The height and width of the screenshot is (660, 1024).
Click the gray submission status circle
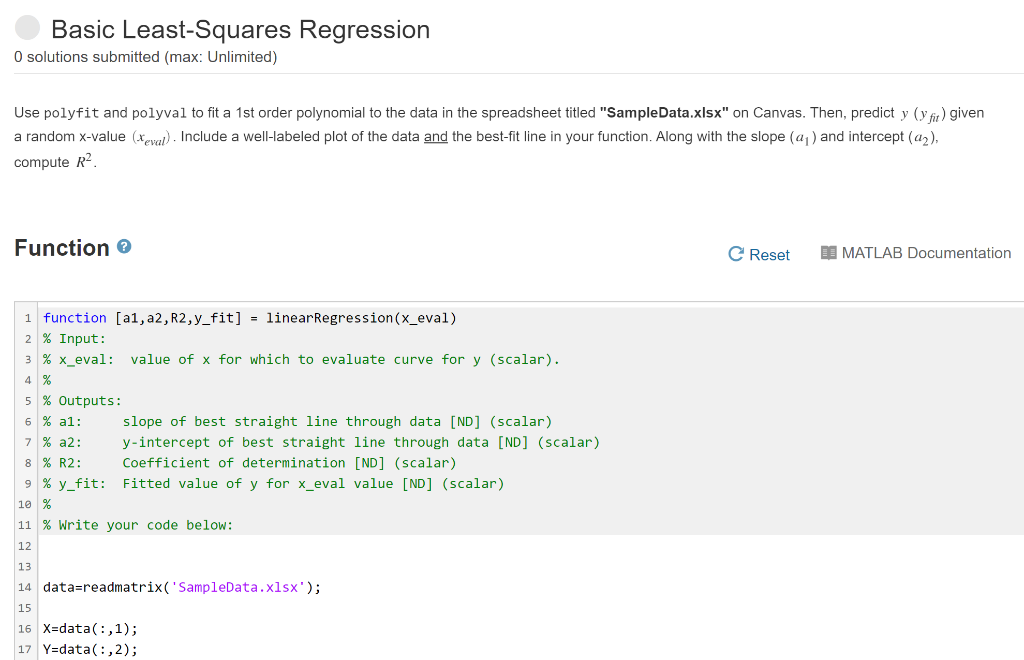click(x=27, y=28)
